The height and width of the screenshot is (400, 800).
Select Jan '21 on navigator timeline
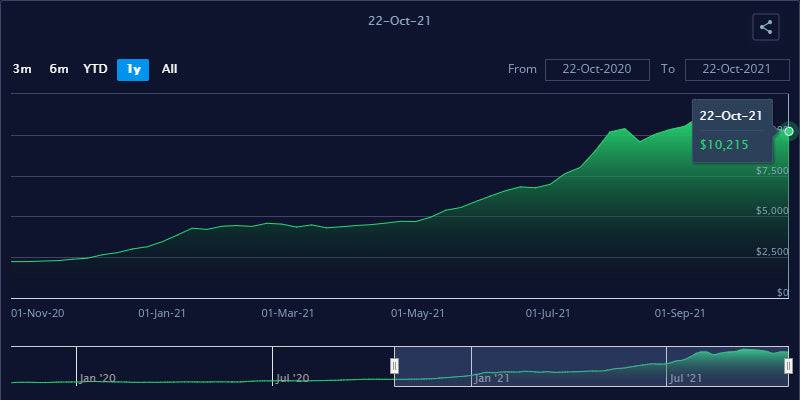point(492,378)
